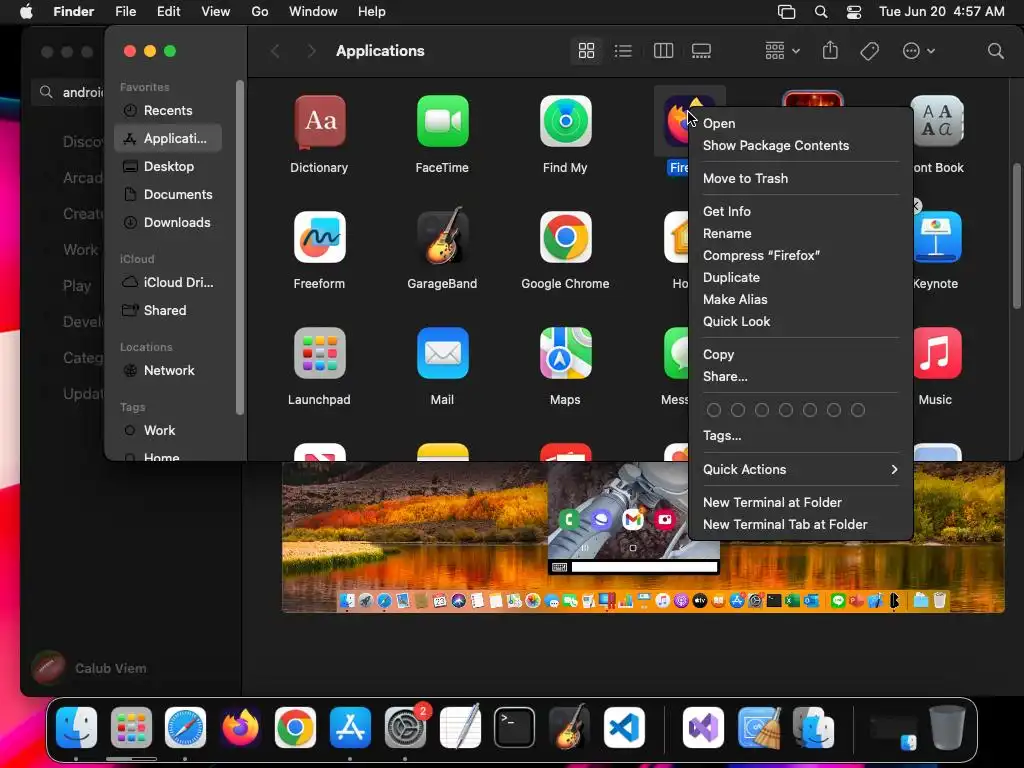This screenshot has height=768, width=1024.
Task: Switch Finder to column view
Action: click(663, 51)
